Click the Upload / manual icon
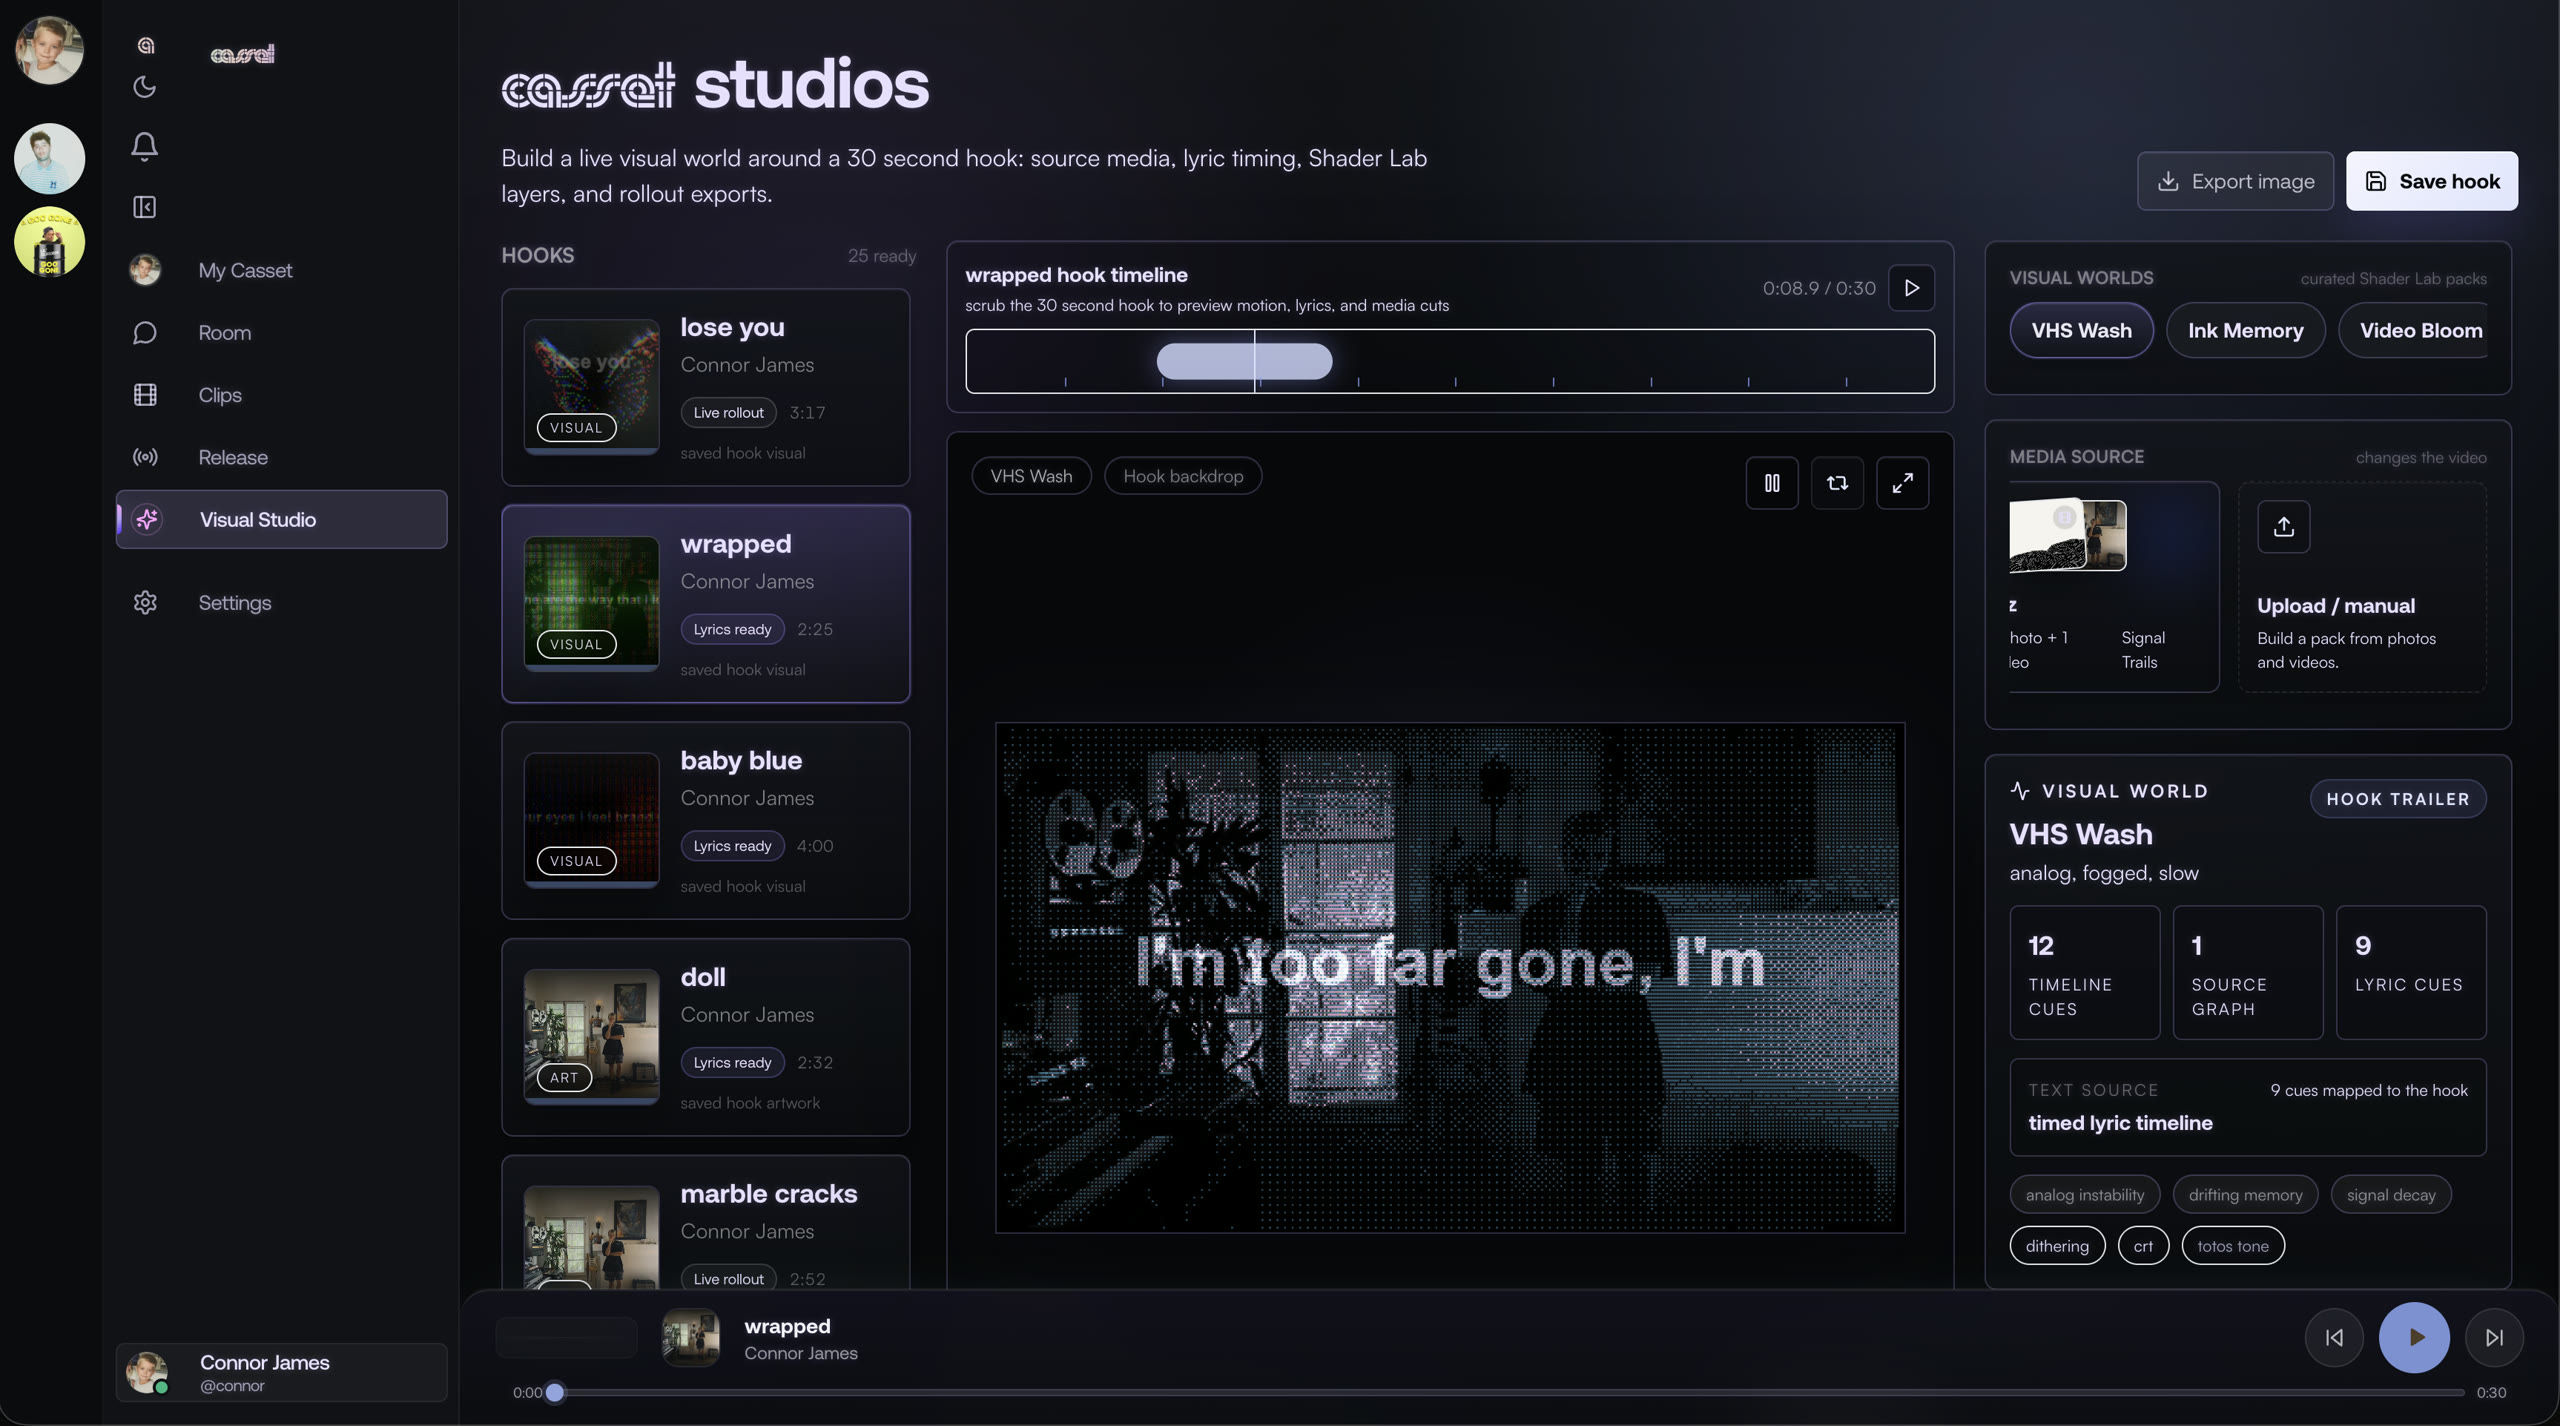 (2283, 527)
